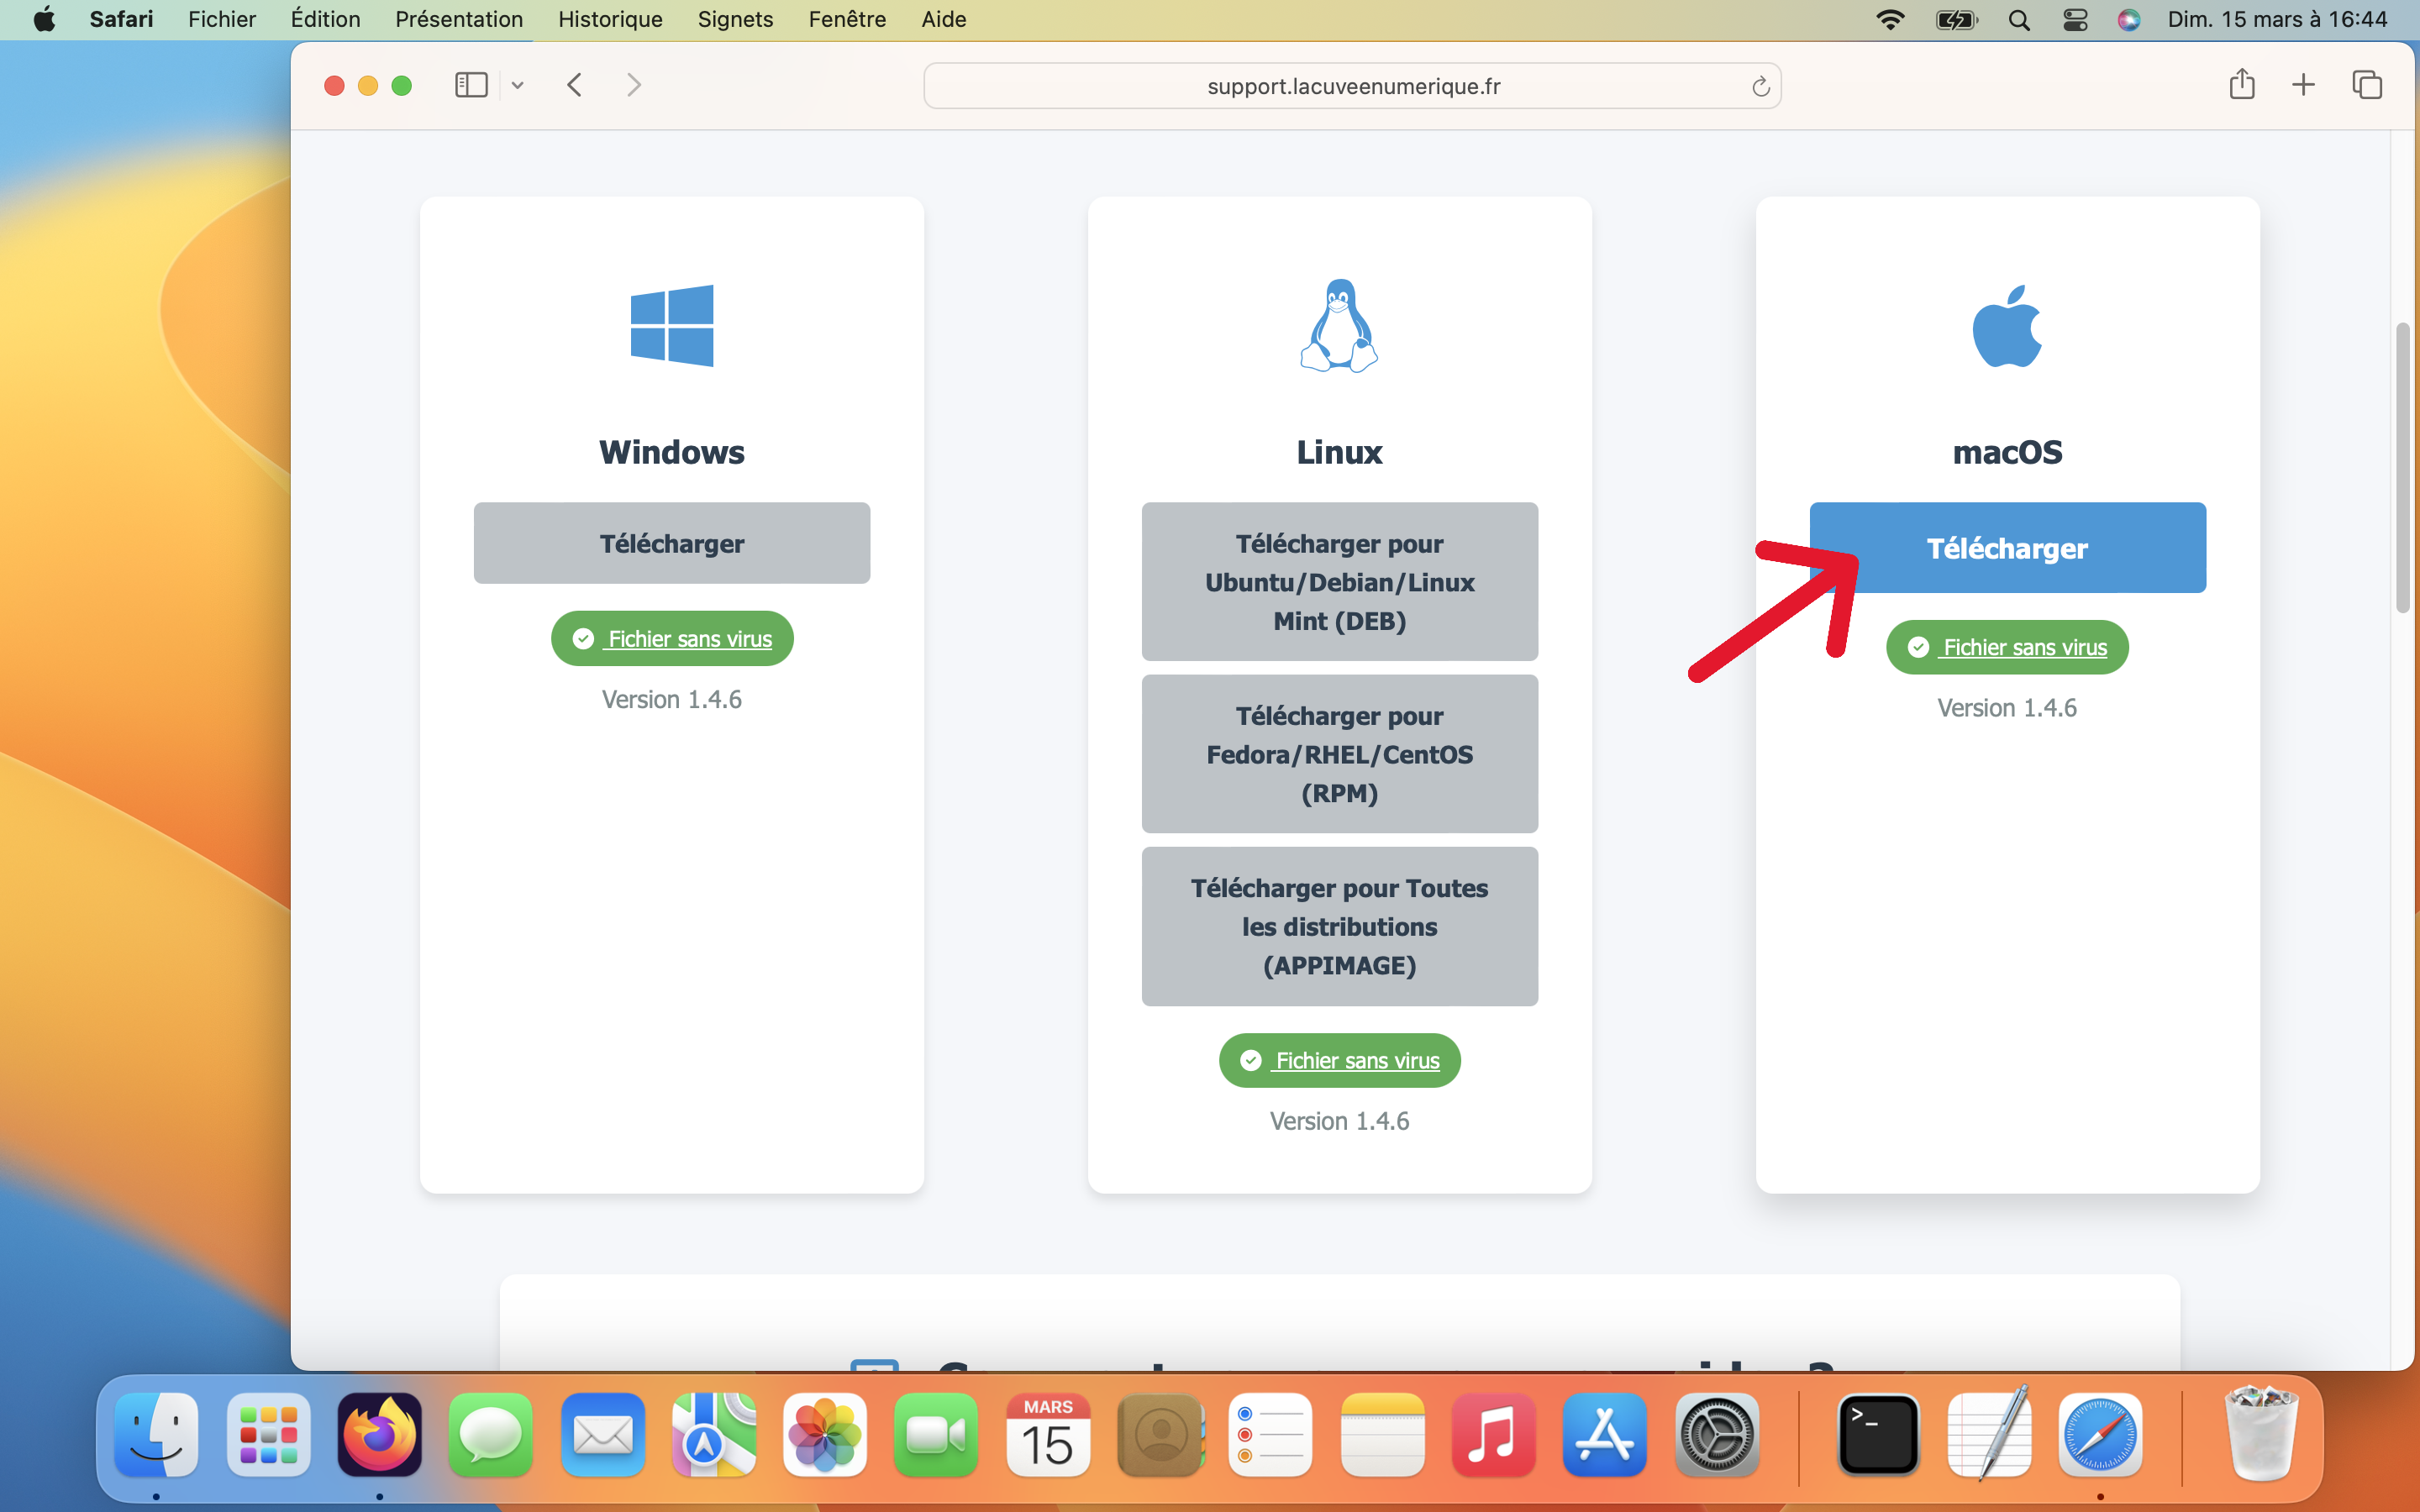Open the Apple menu
Viewport: 2420px width, 1512px height.
pyautogui.click(x=44, y=19)
